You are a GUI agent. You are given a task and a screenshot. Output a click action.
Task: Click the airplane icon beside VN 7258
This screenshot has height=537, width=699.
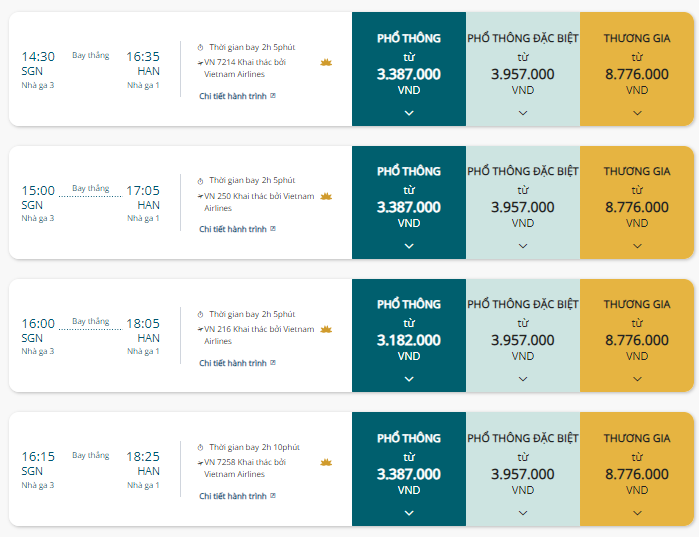point(200,463)
